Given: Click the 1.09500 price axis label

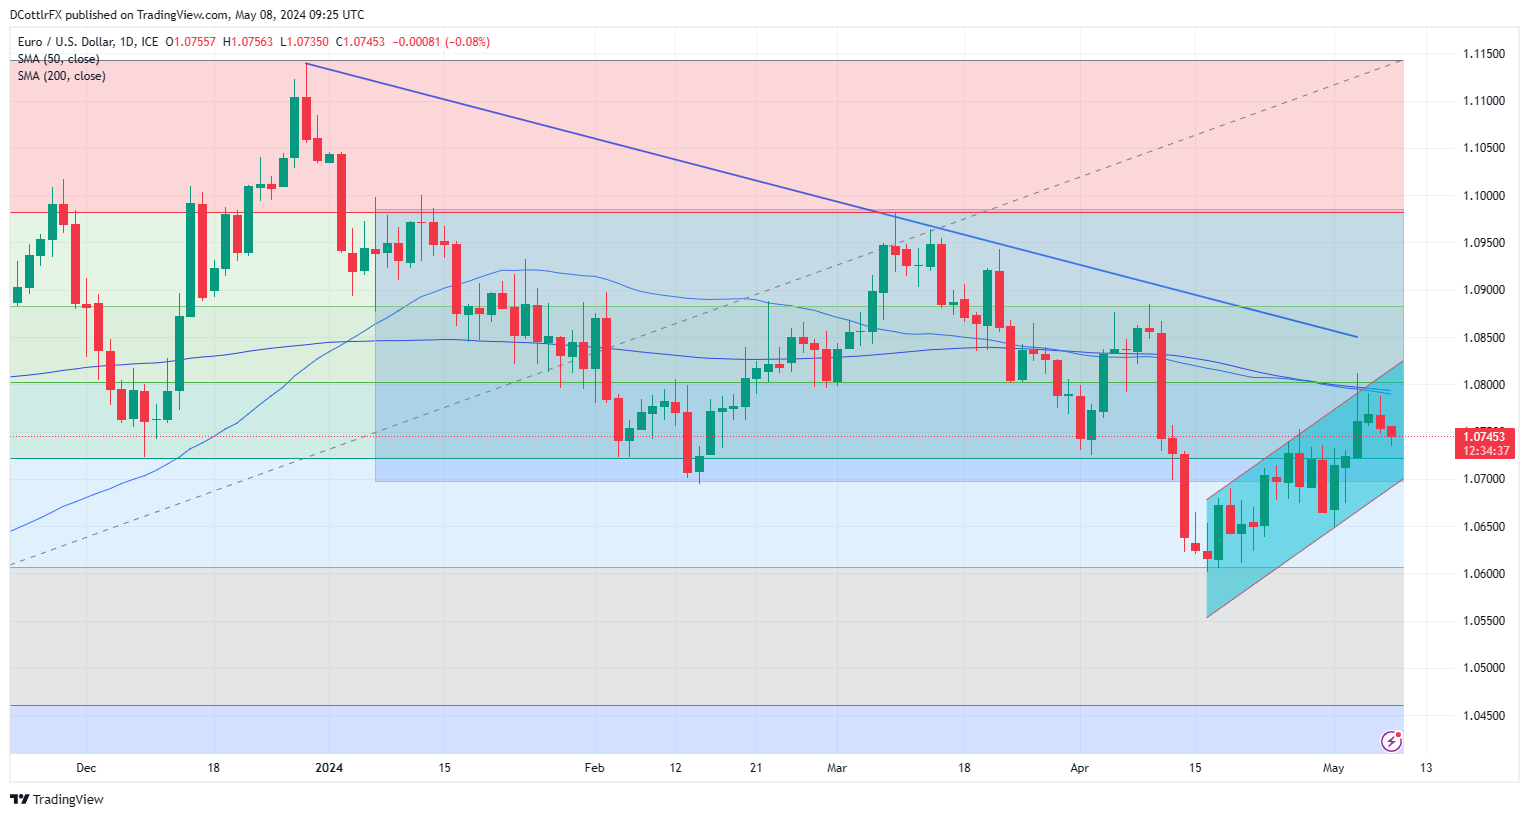Looking at the screenshot, I should pos(1484,243).
